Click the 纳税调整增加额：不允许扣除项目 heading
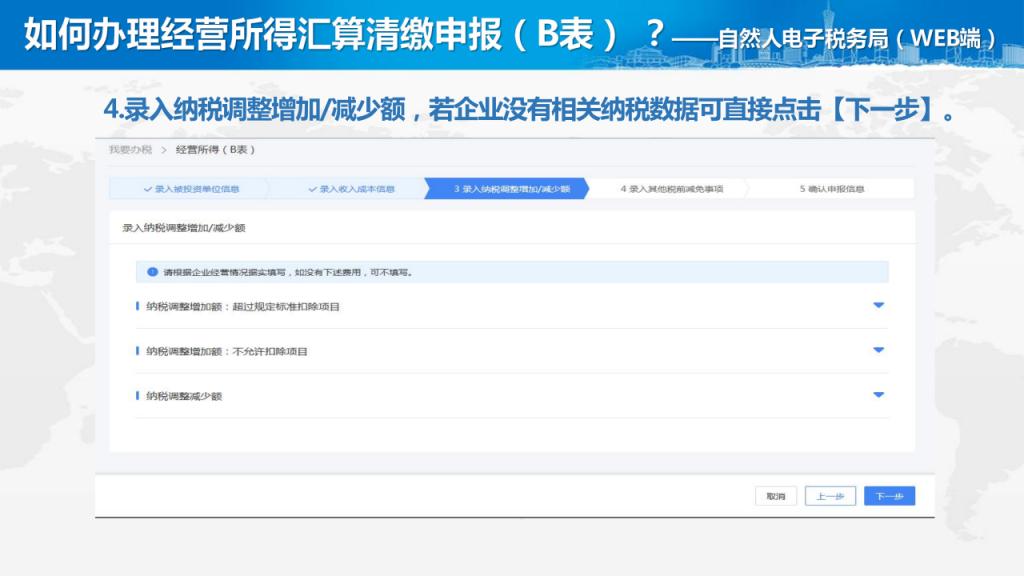This screenshot has width=1024, height=576. (226, 351)
